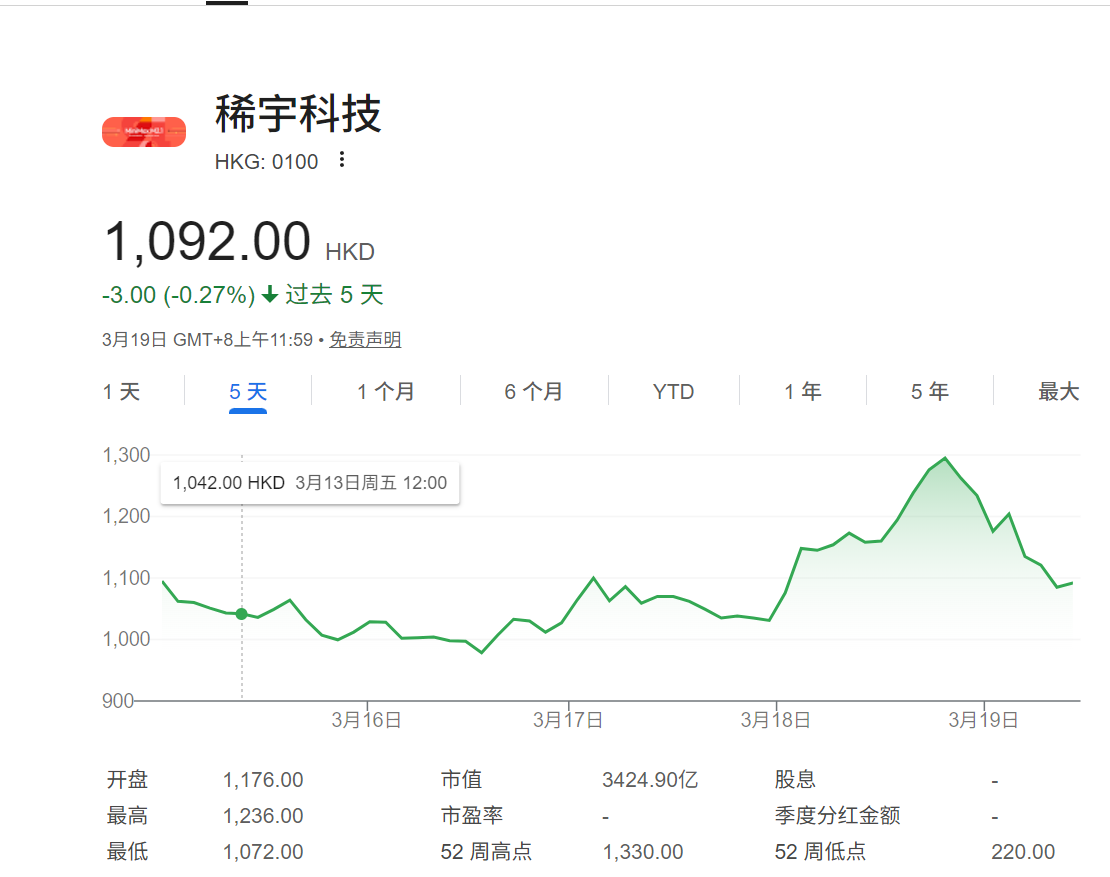Click the 3月18日 date axis label

[x=775, y=720]
